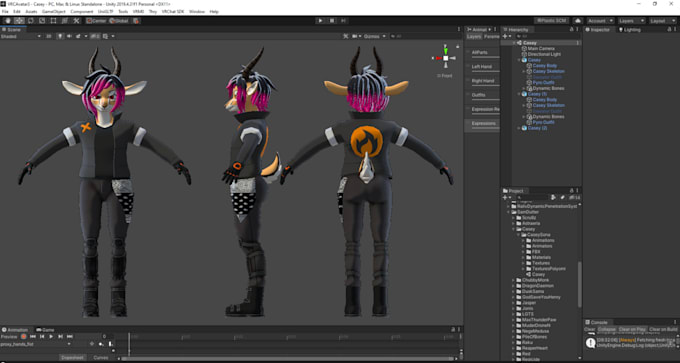The image size is (680, 363).
Task: Expand the Casey (2) hierarchy object
Action: pos(519,128)
